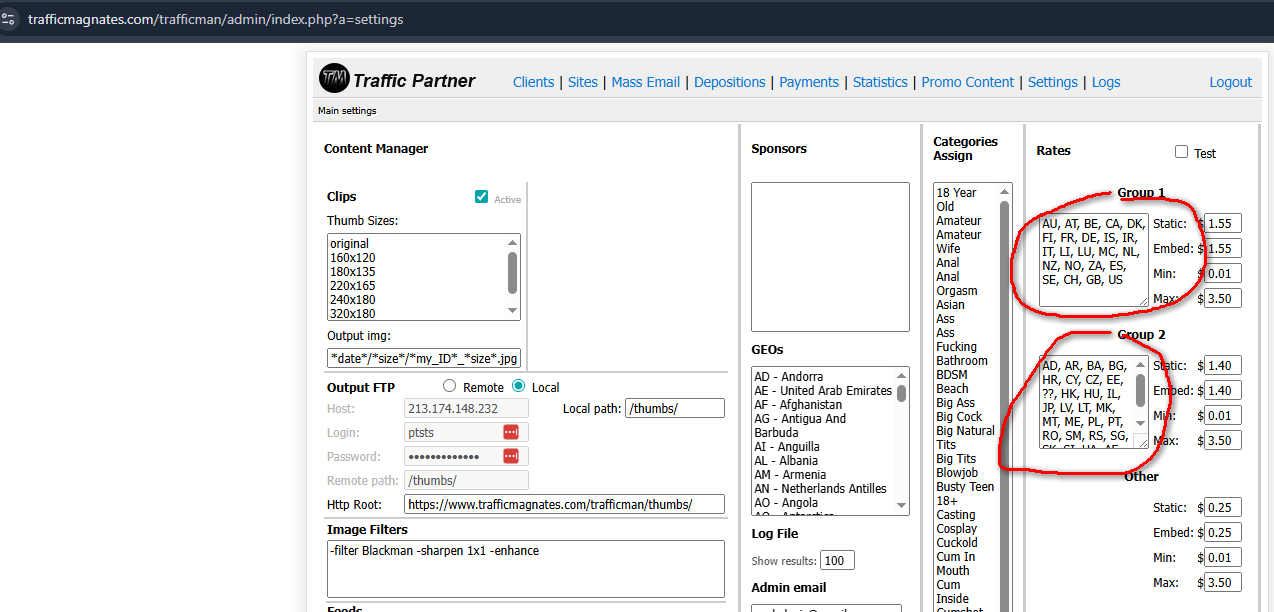This screenshot has height=612, width=1274.
Task: Click password manager icon in Password field
Action: [x=511, y=456]
